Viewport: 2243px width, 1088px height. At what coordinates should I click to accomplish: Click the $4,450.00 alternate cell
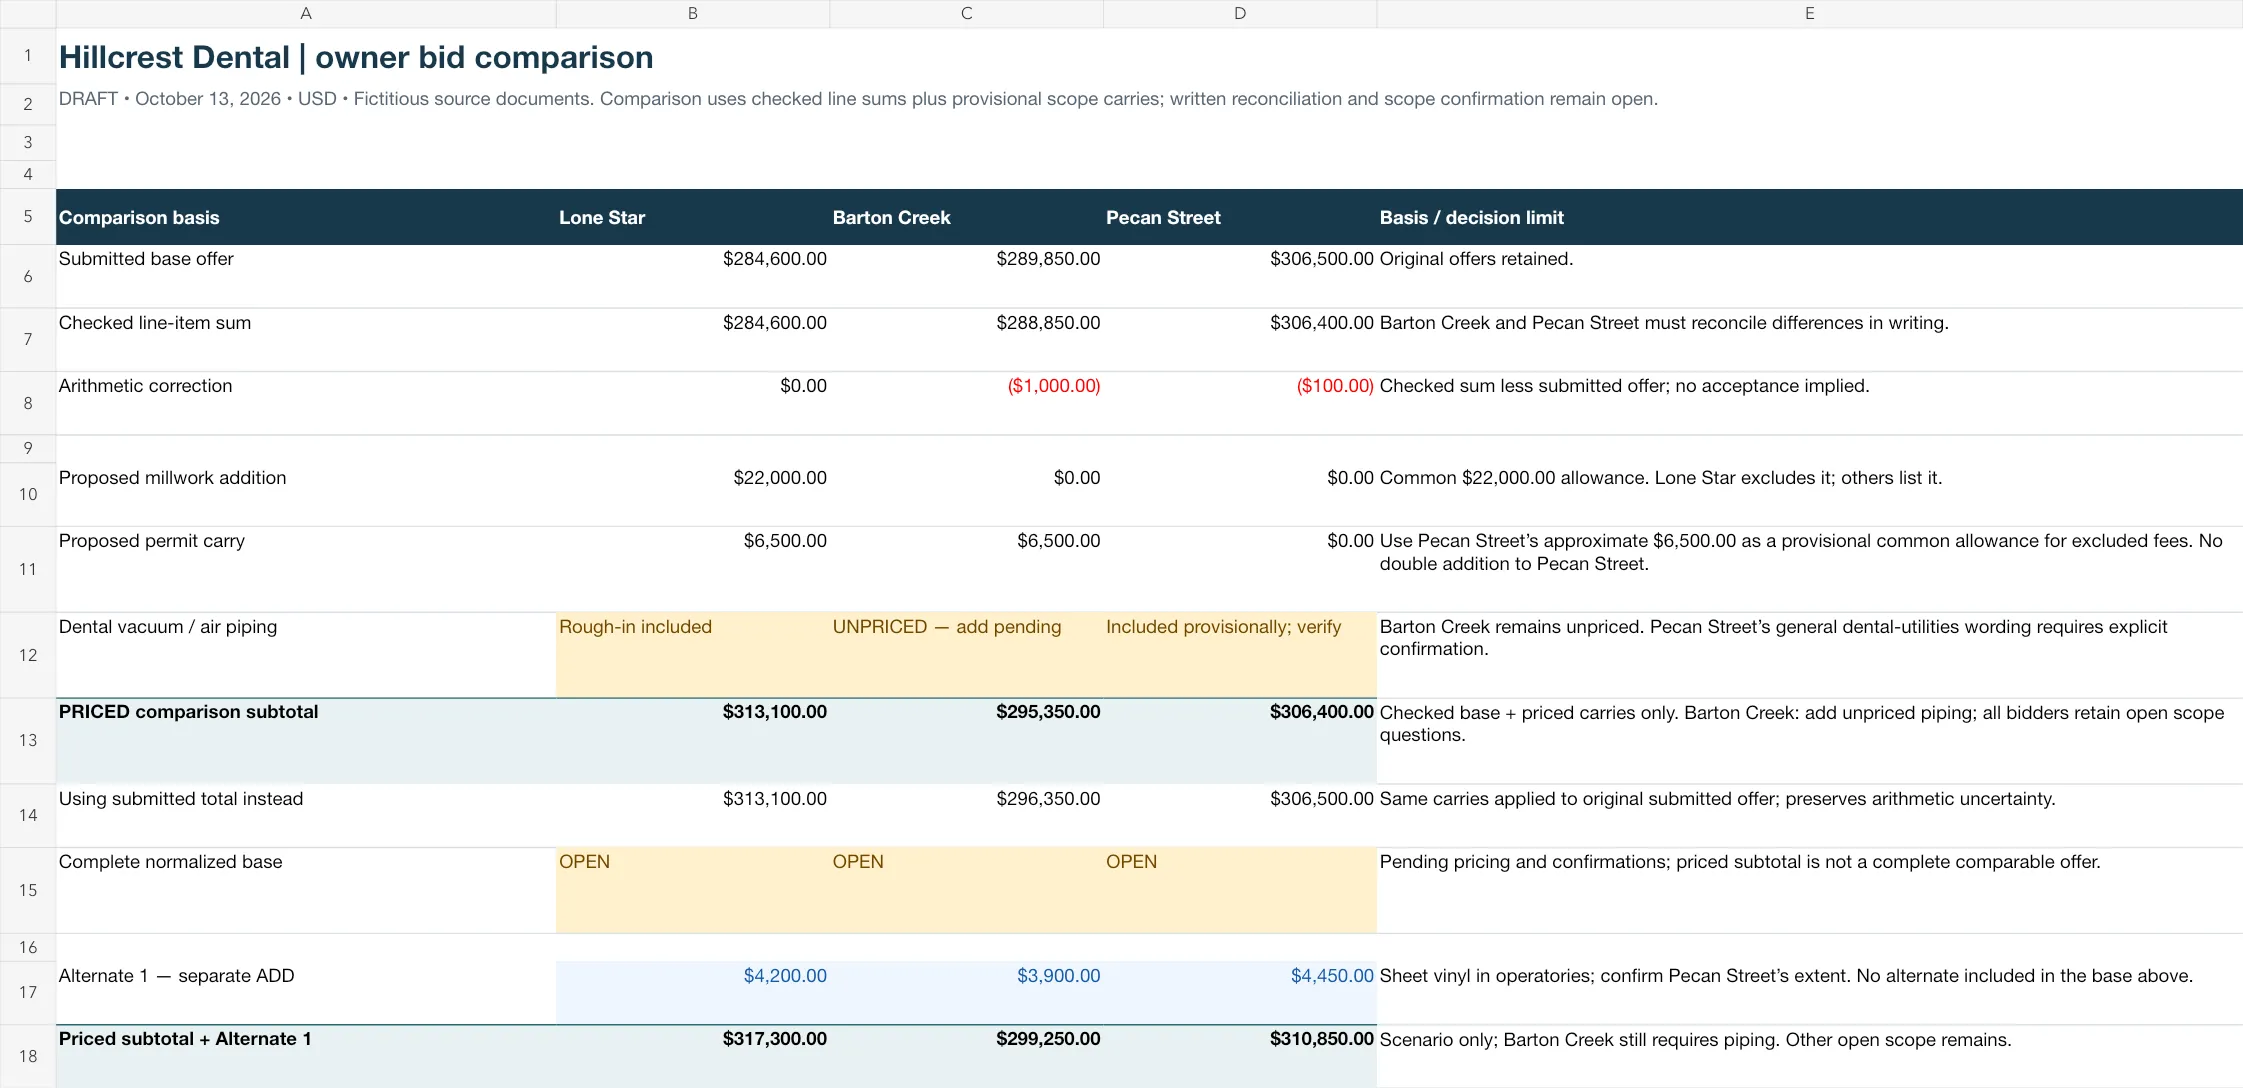pyautogui.click(x=1240, y=992)
